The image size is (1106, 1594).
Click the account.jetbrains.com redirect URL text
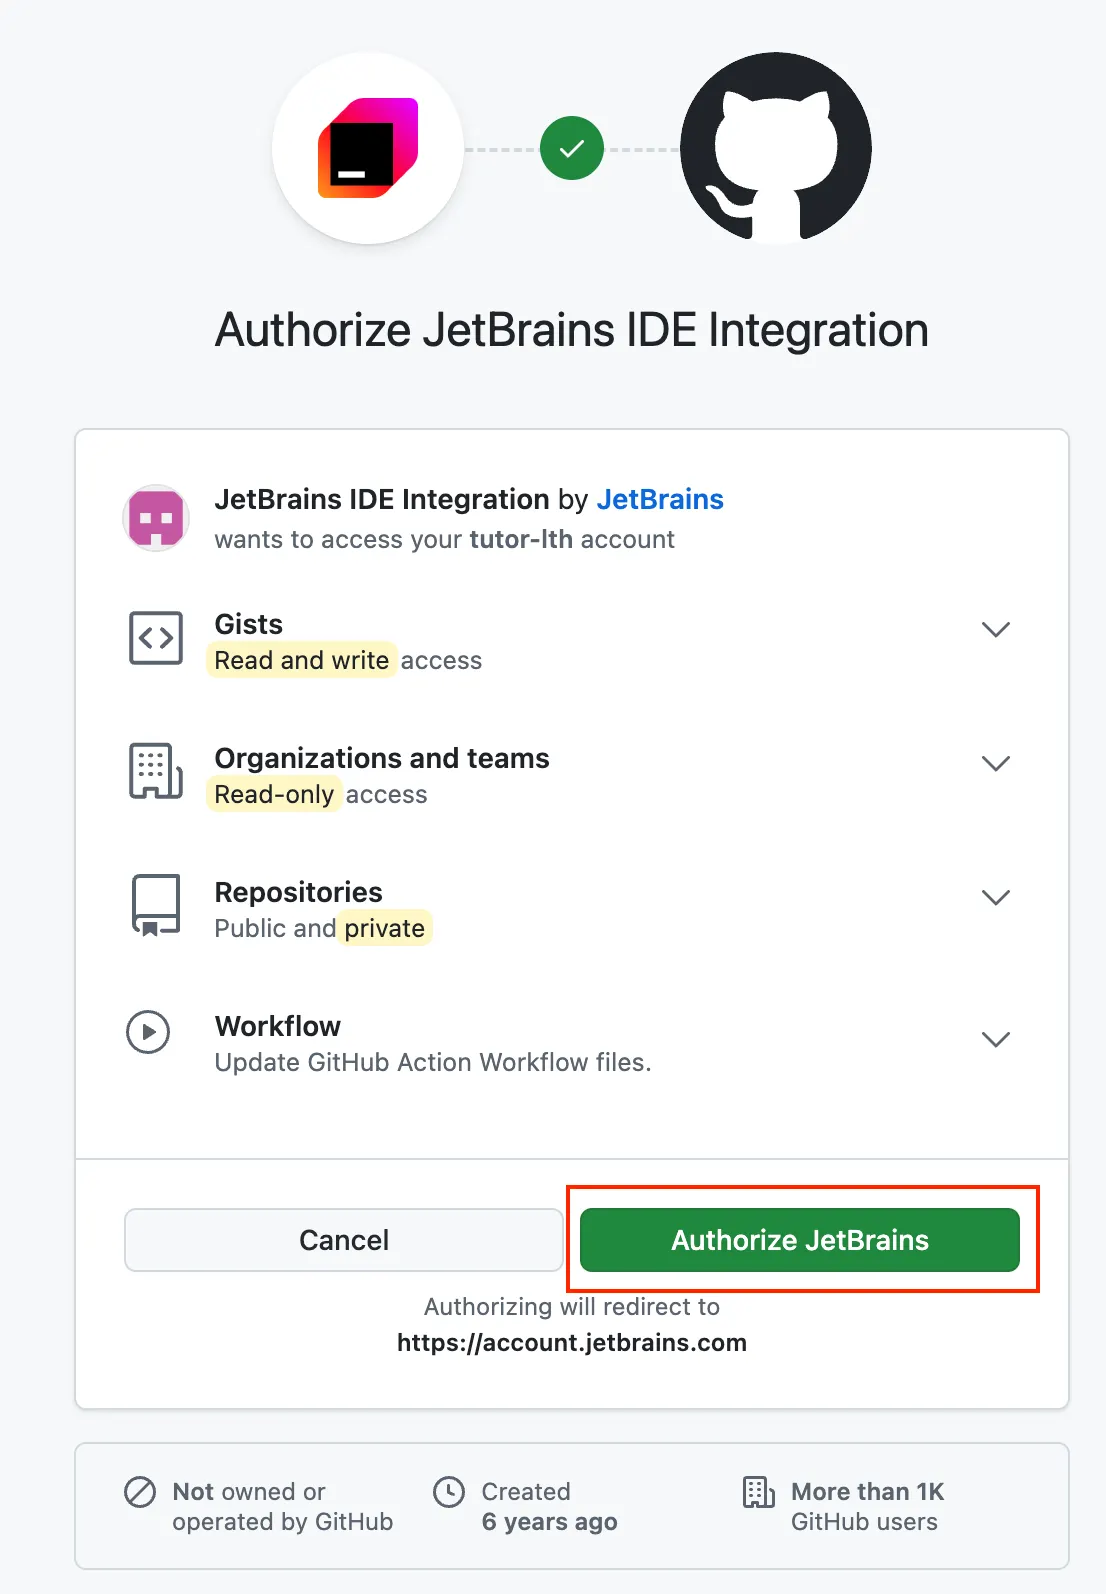(572, 1342)
